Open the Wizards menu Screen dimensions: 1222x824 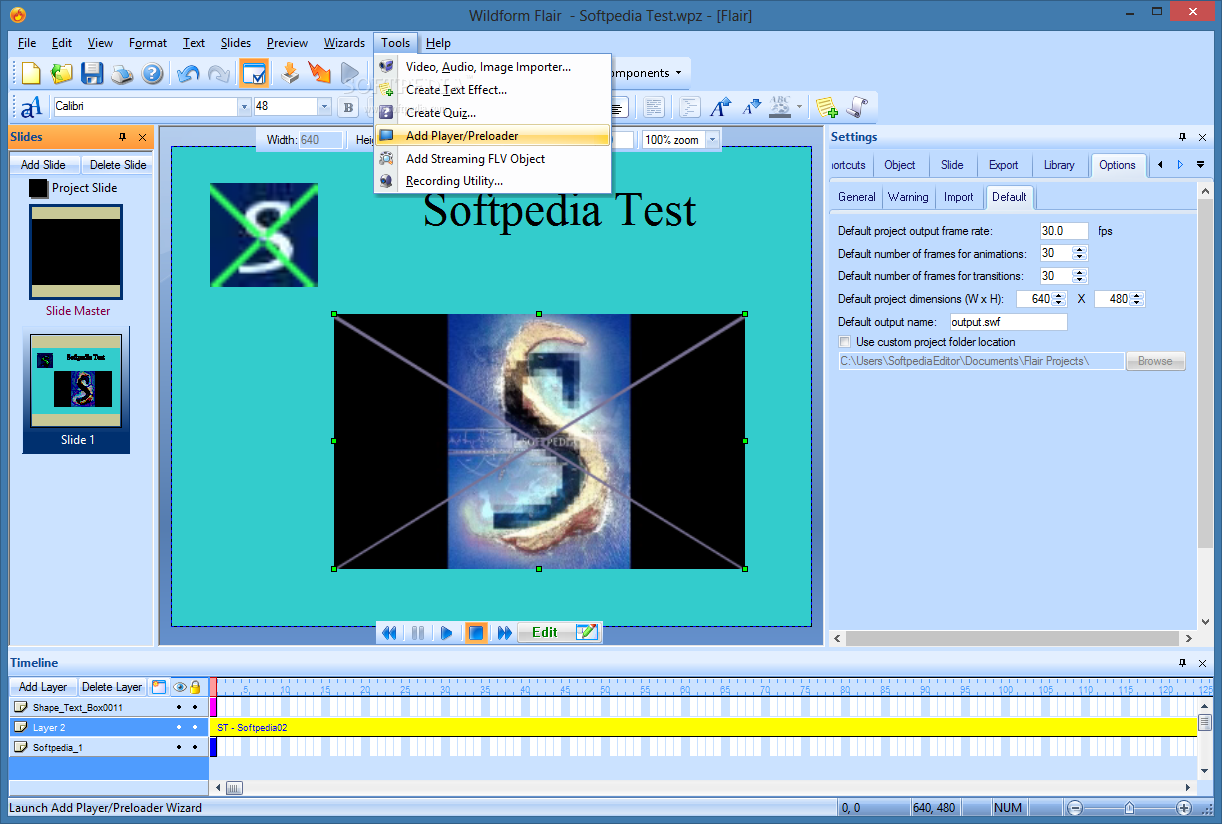[344, 43]
